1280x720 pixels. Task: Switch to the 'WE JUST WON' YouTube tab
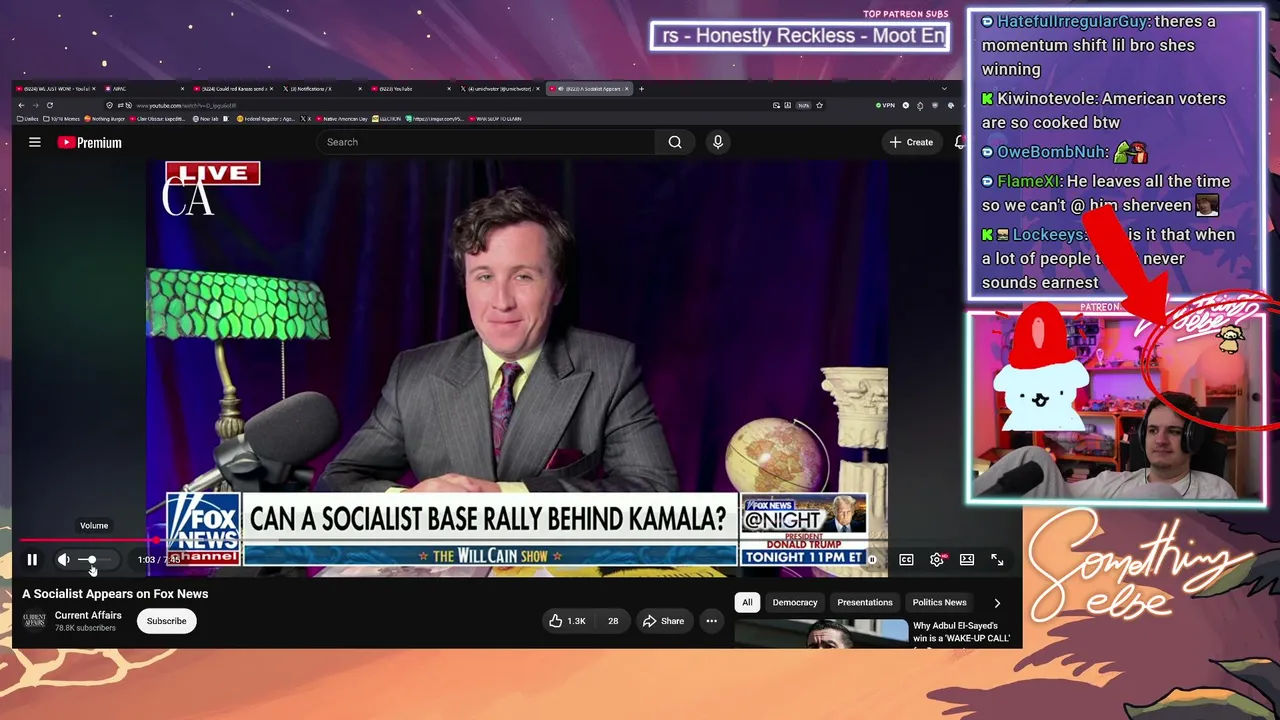[x=55, y=89]
